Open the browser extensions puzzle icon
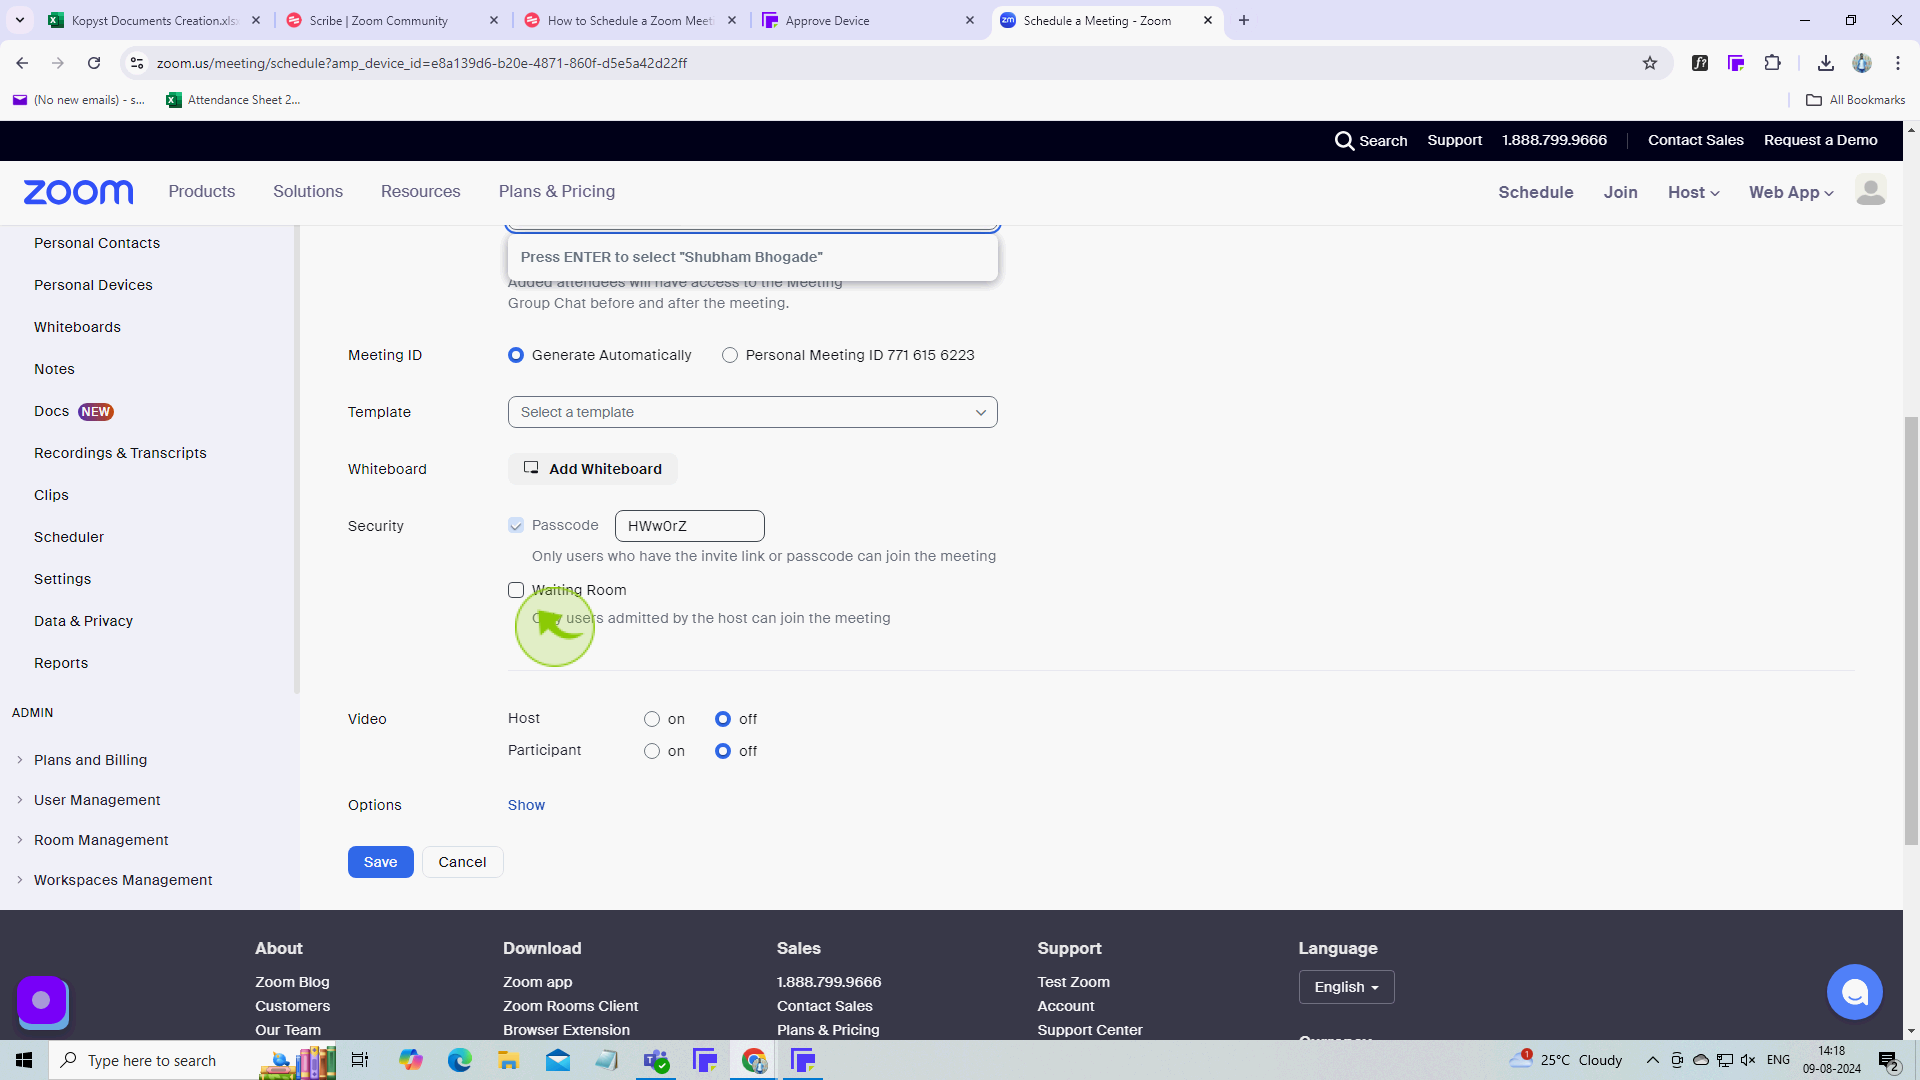 pos(1773,63)
